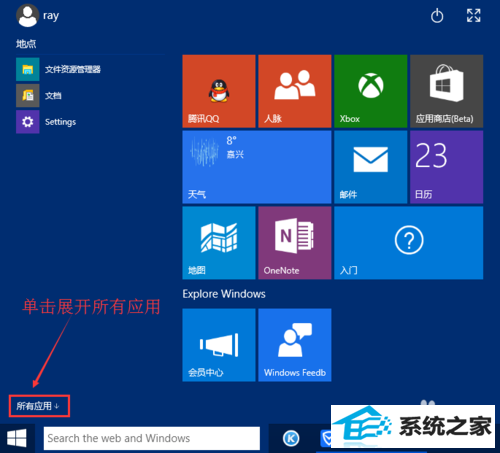The width and height of the screenshot is (500, 453).
Task: Open the Mail (邮件) tile
Action: pyautogui.click(x=371, y=167)
